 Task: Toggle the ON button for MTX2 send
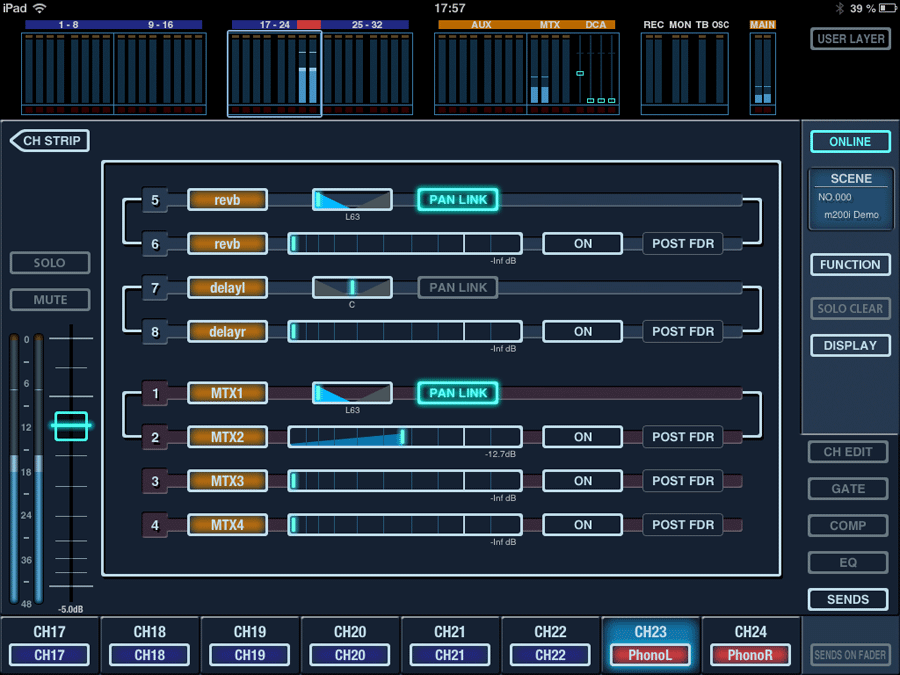582,437
